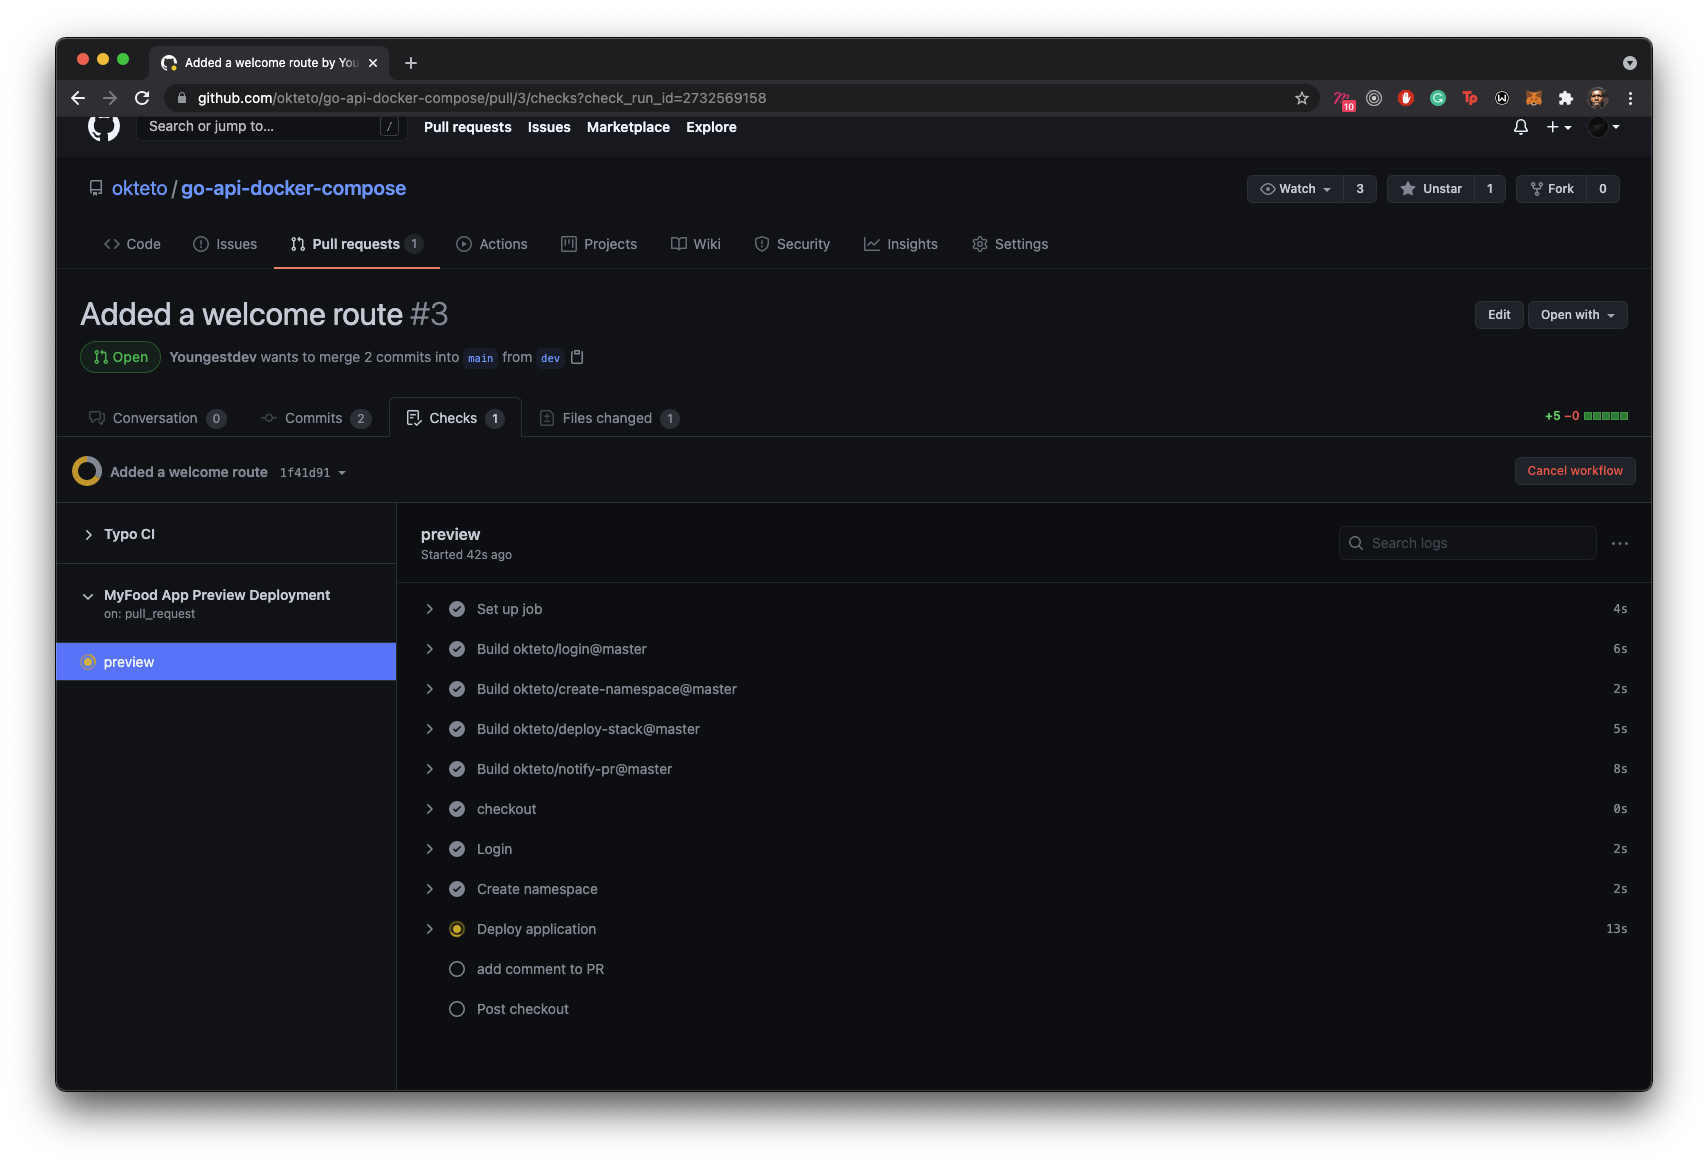This screenshot has width=1708, height=1165.
Task: Switch to the Commits tab
Action: [x=316, y=418]
